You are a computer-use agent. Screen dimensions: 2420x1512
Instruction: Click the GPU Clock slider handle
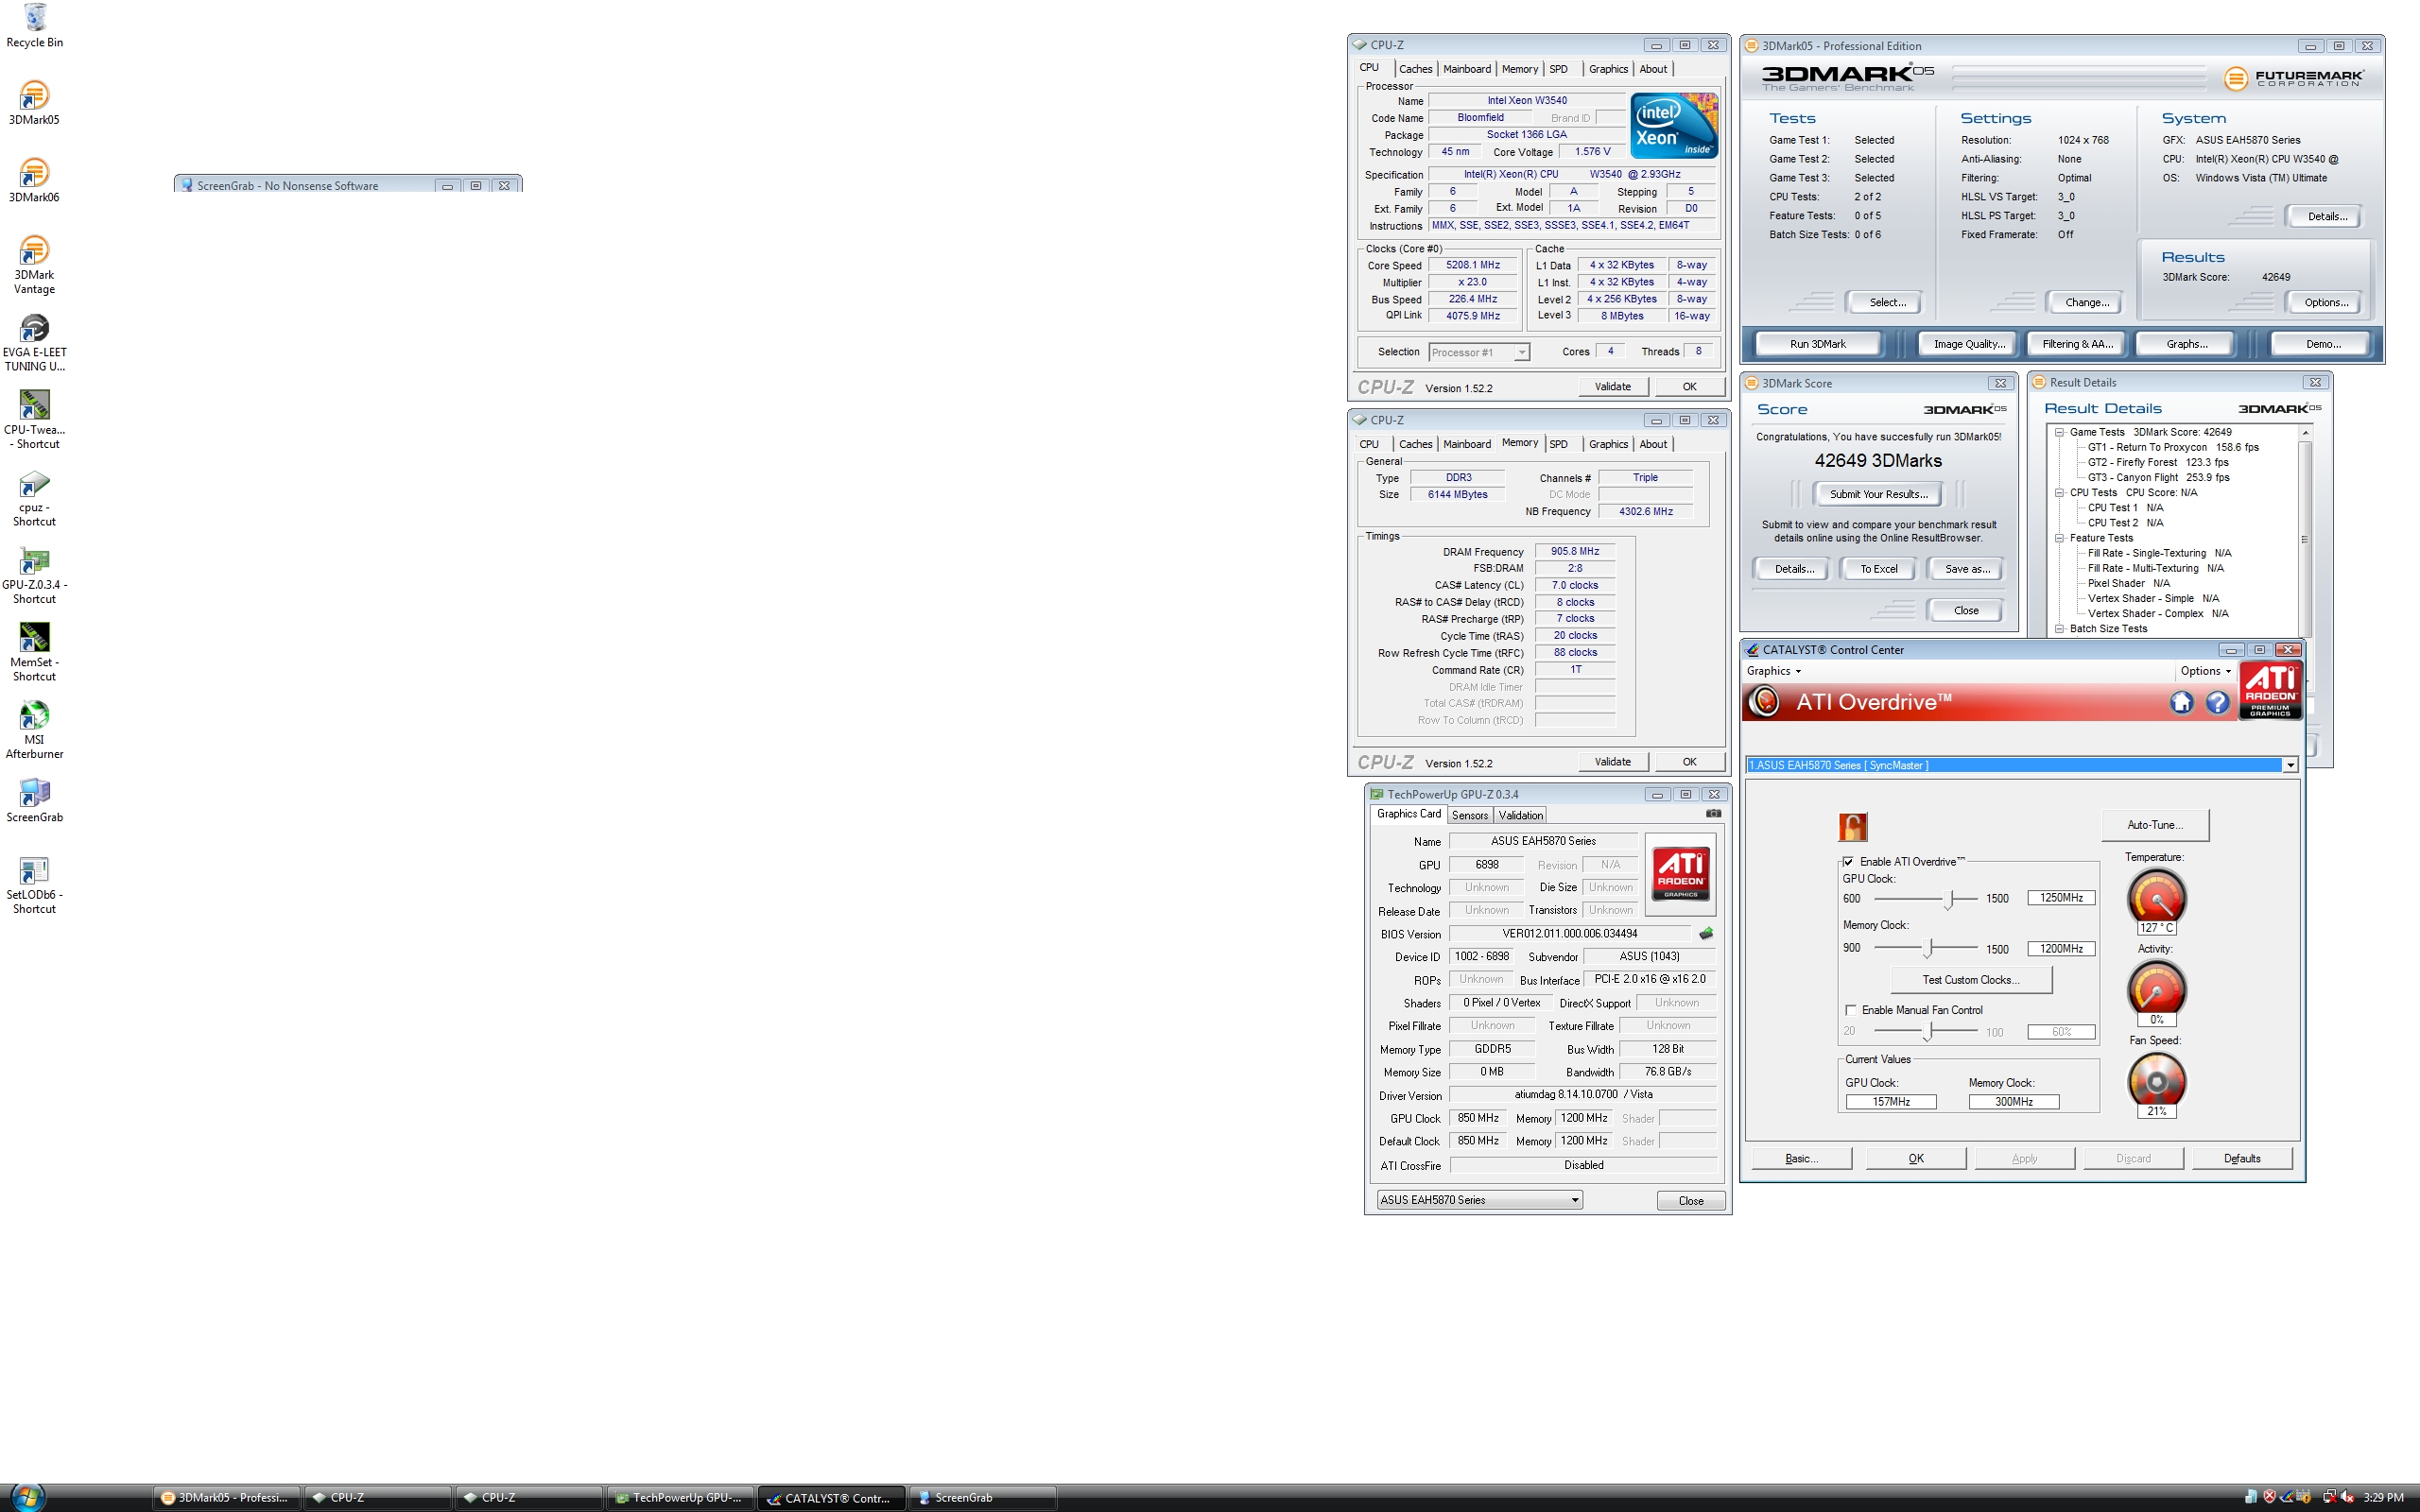tap(1949, 899)
